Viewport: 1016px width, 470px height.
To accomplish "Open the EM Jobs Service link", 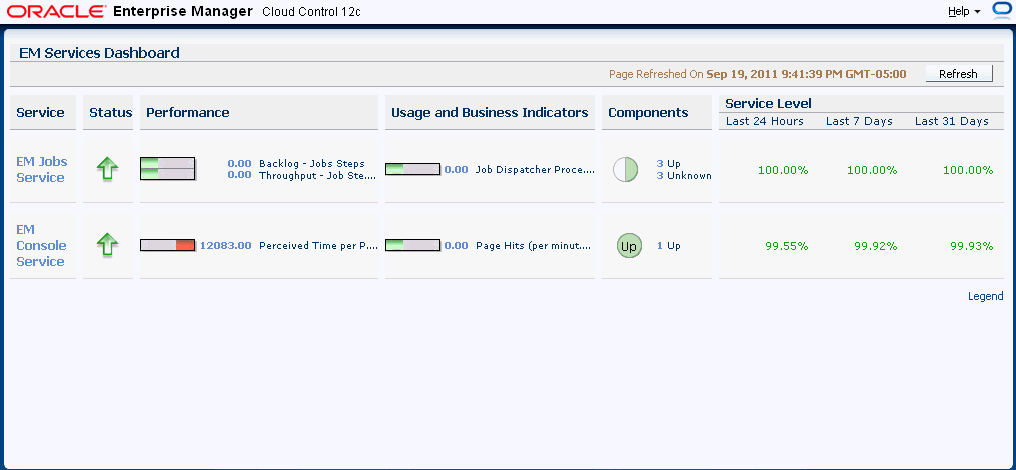I will pyautogui.click(x=41, y=169).
